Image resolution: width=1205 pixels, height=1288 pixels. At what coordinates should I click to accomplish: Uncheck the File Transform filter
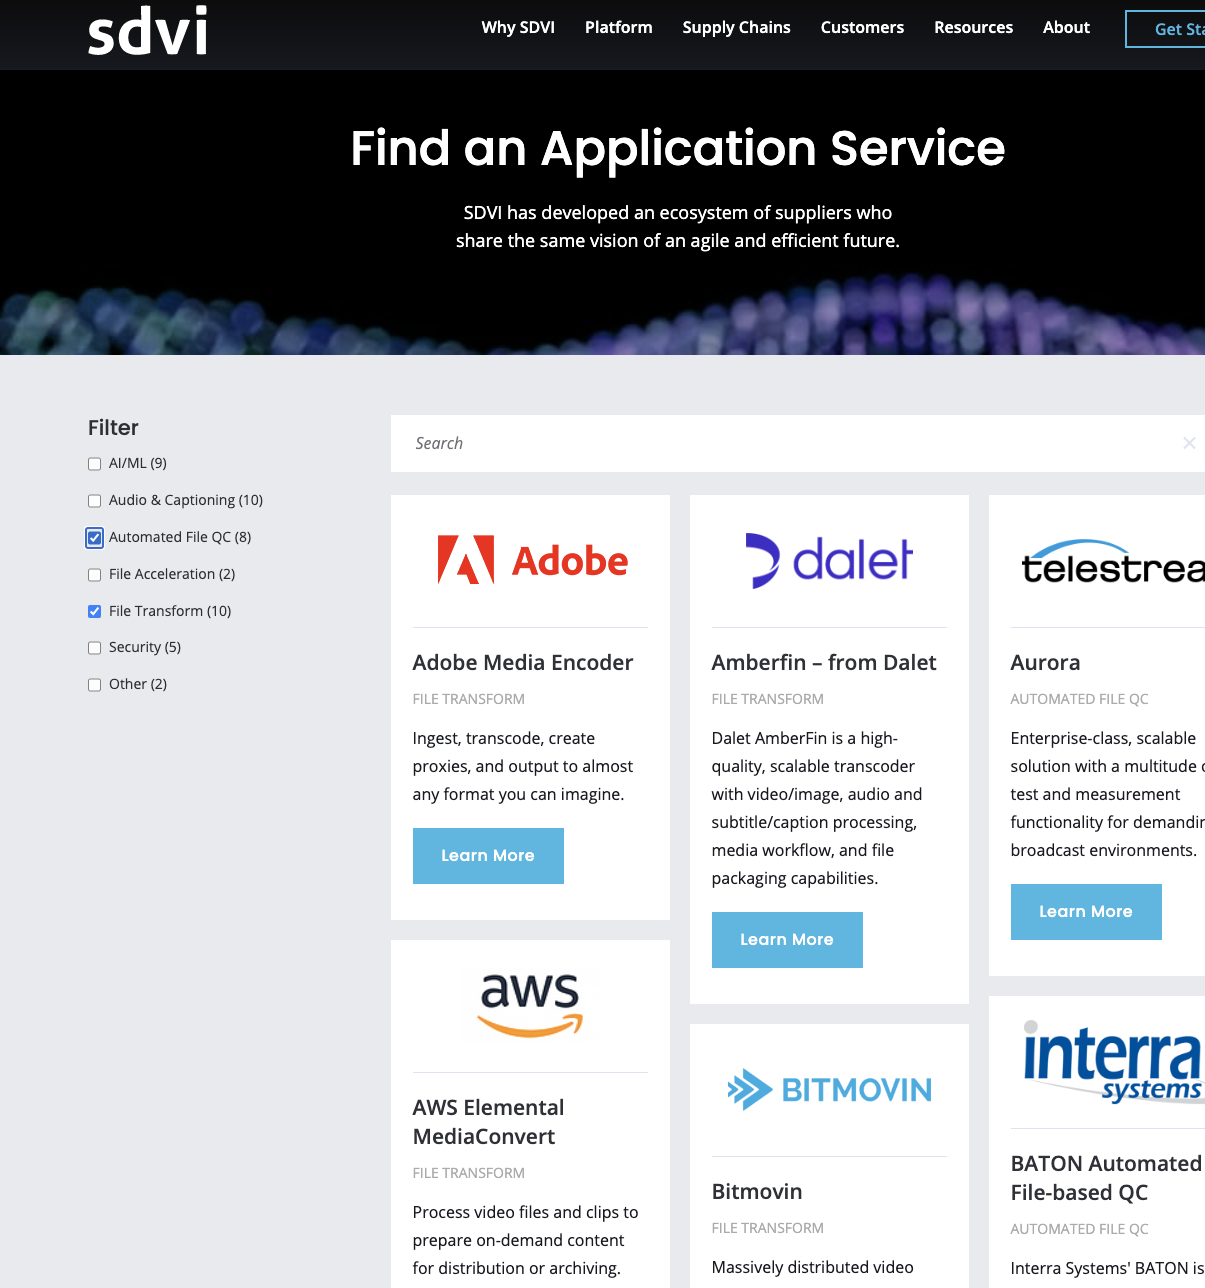pyautogui.click(x=94, y=611)
